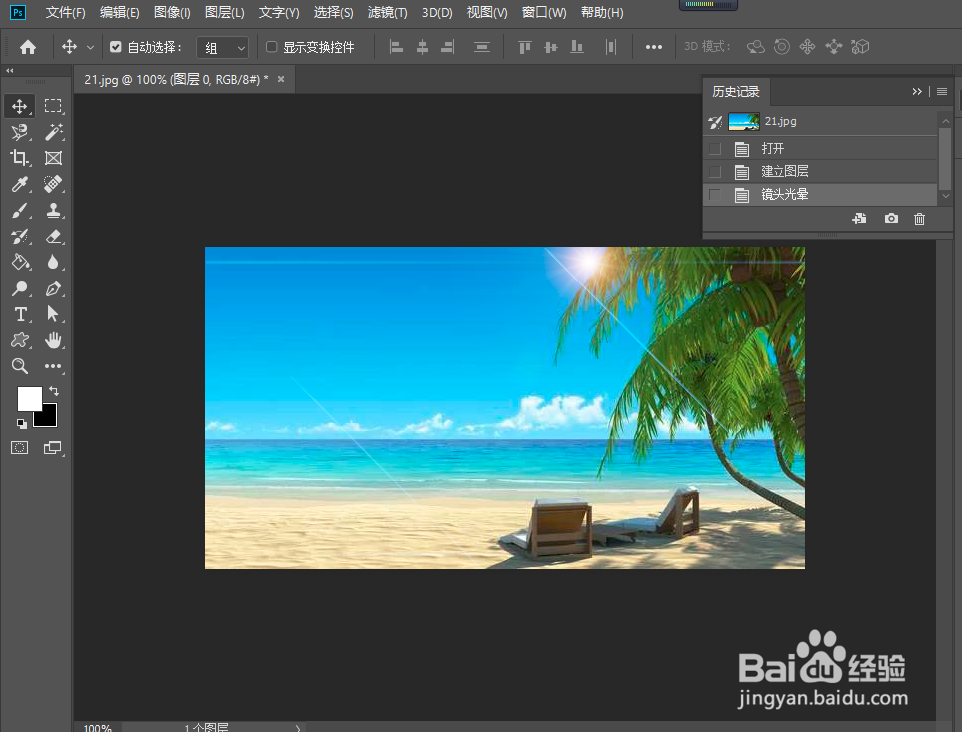962x732 pixels.
Task: Click the 100% zoom level field
Action: [97, 728]
